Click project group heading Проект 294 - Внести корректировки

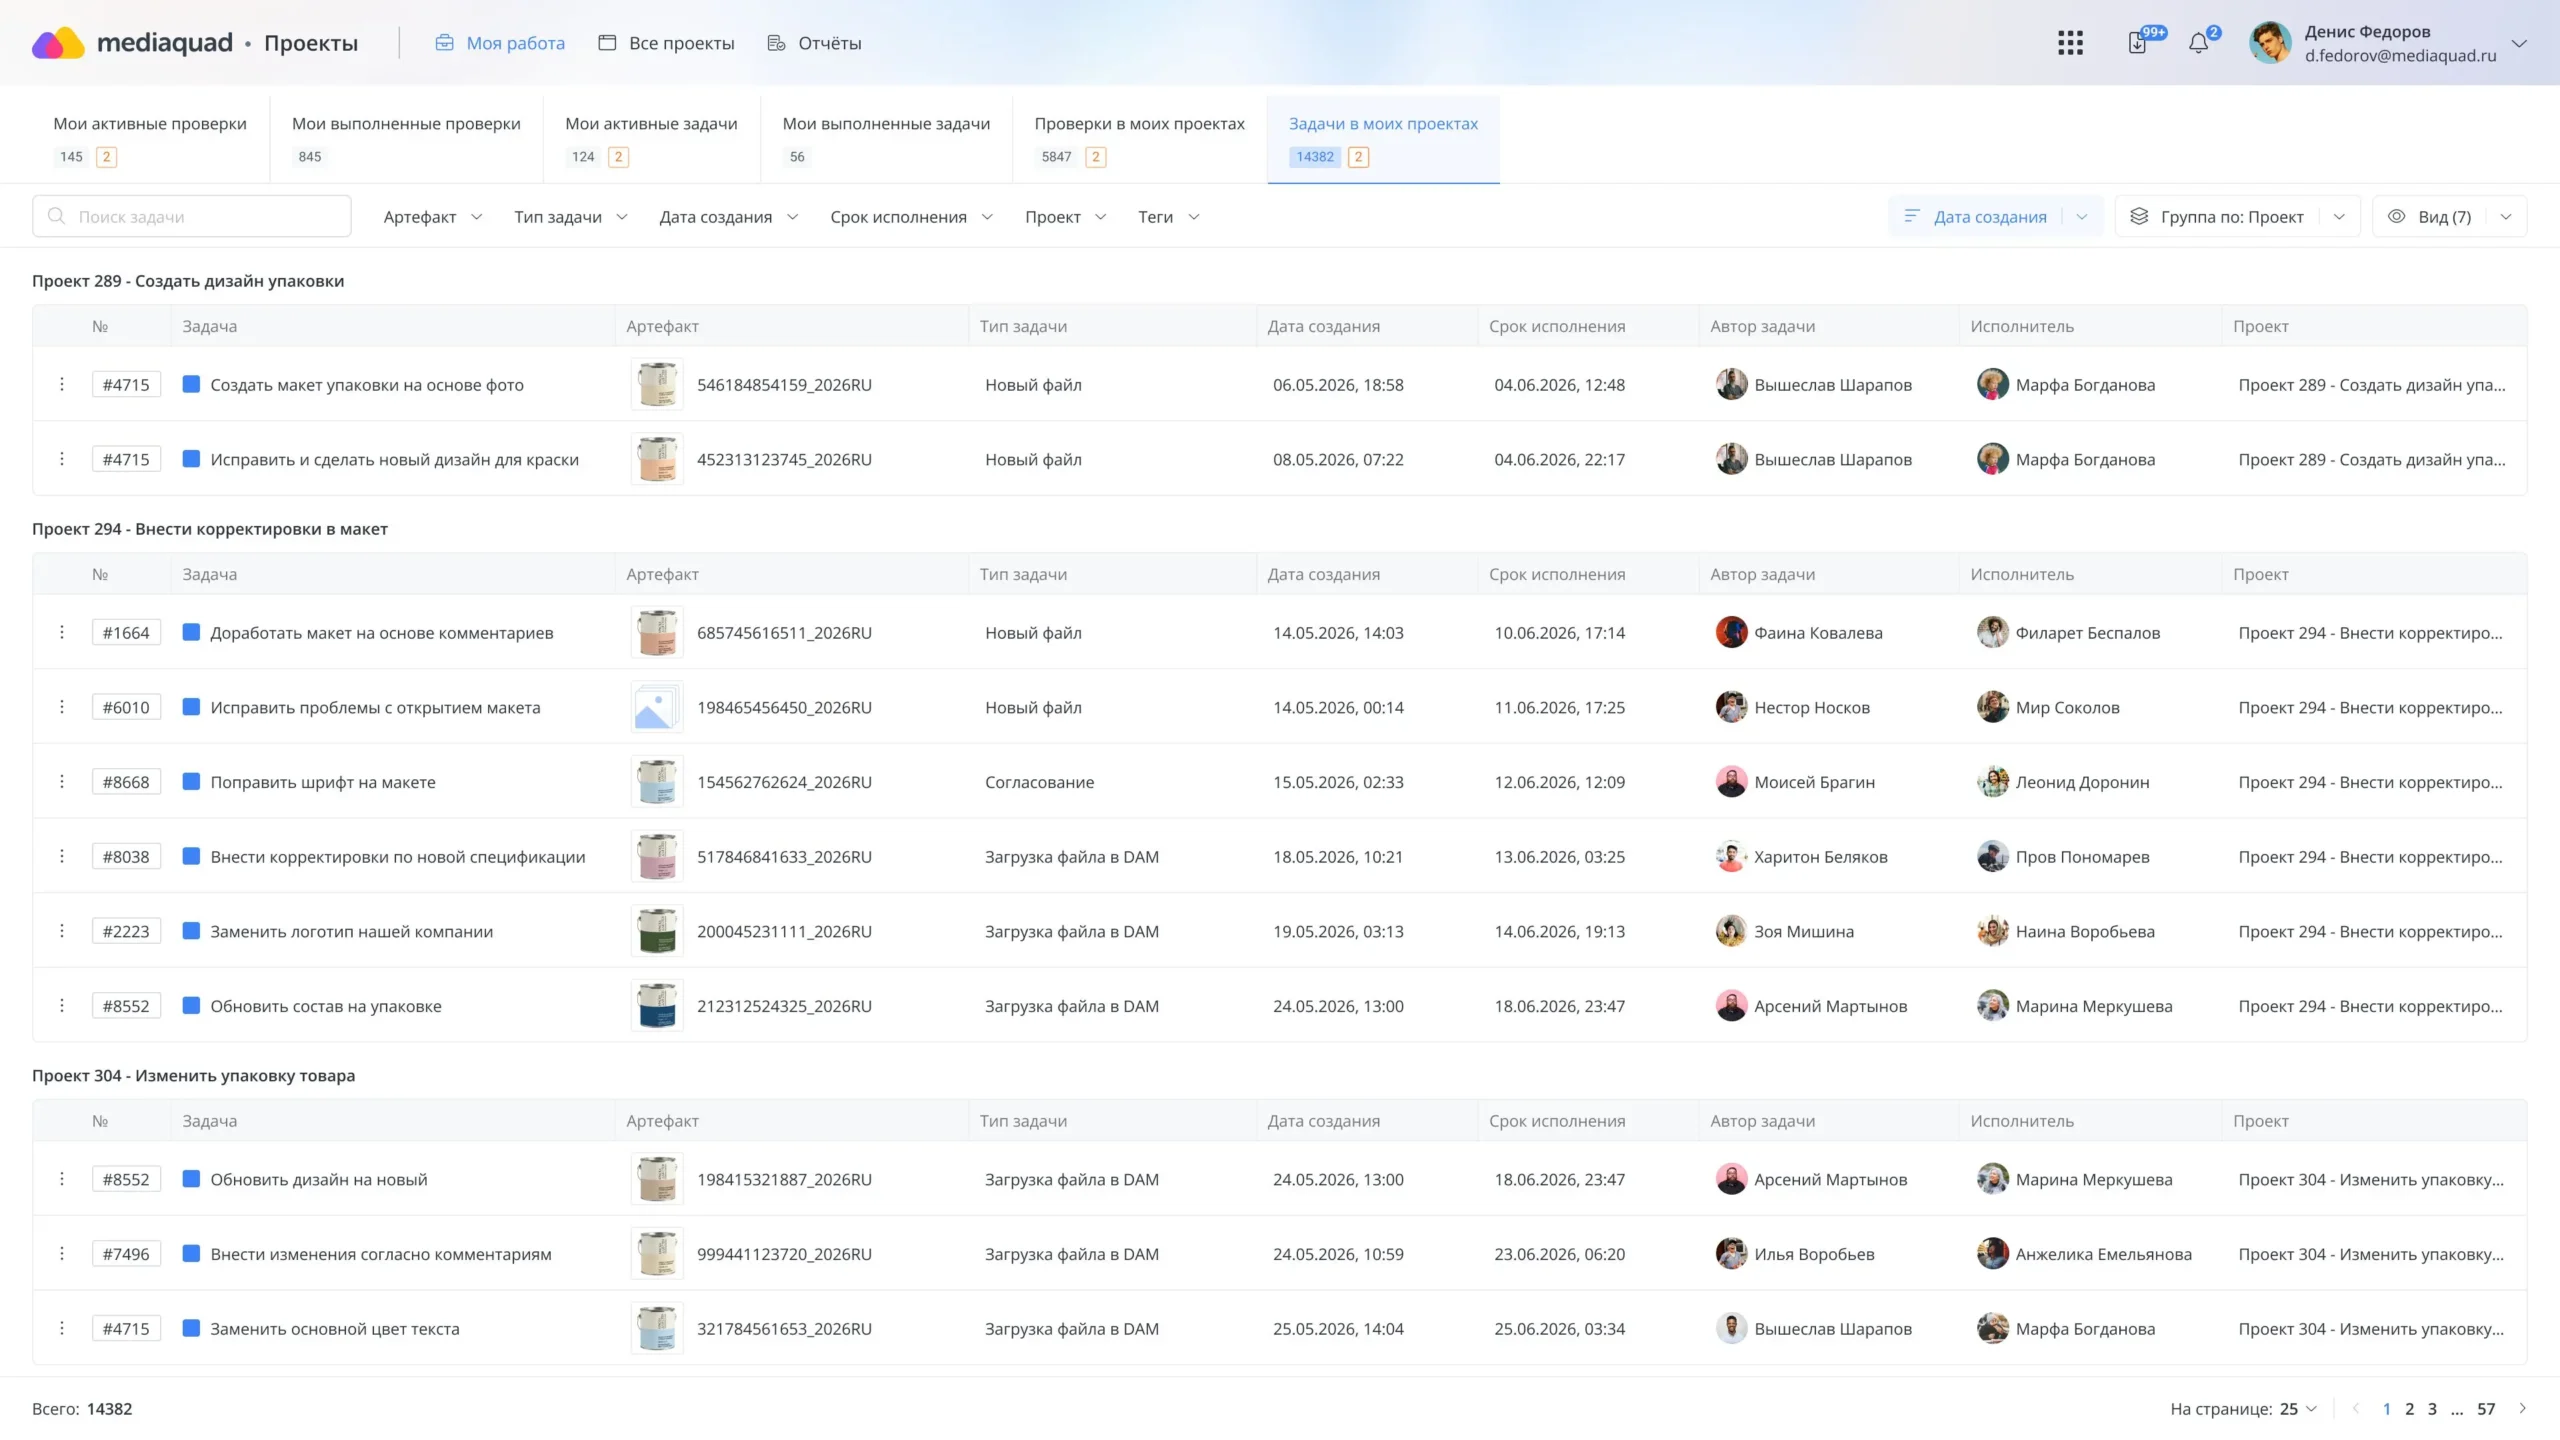click(210, 529)
